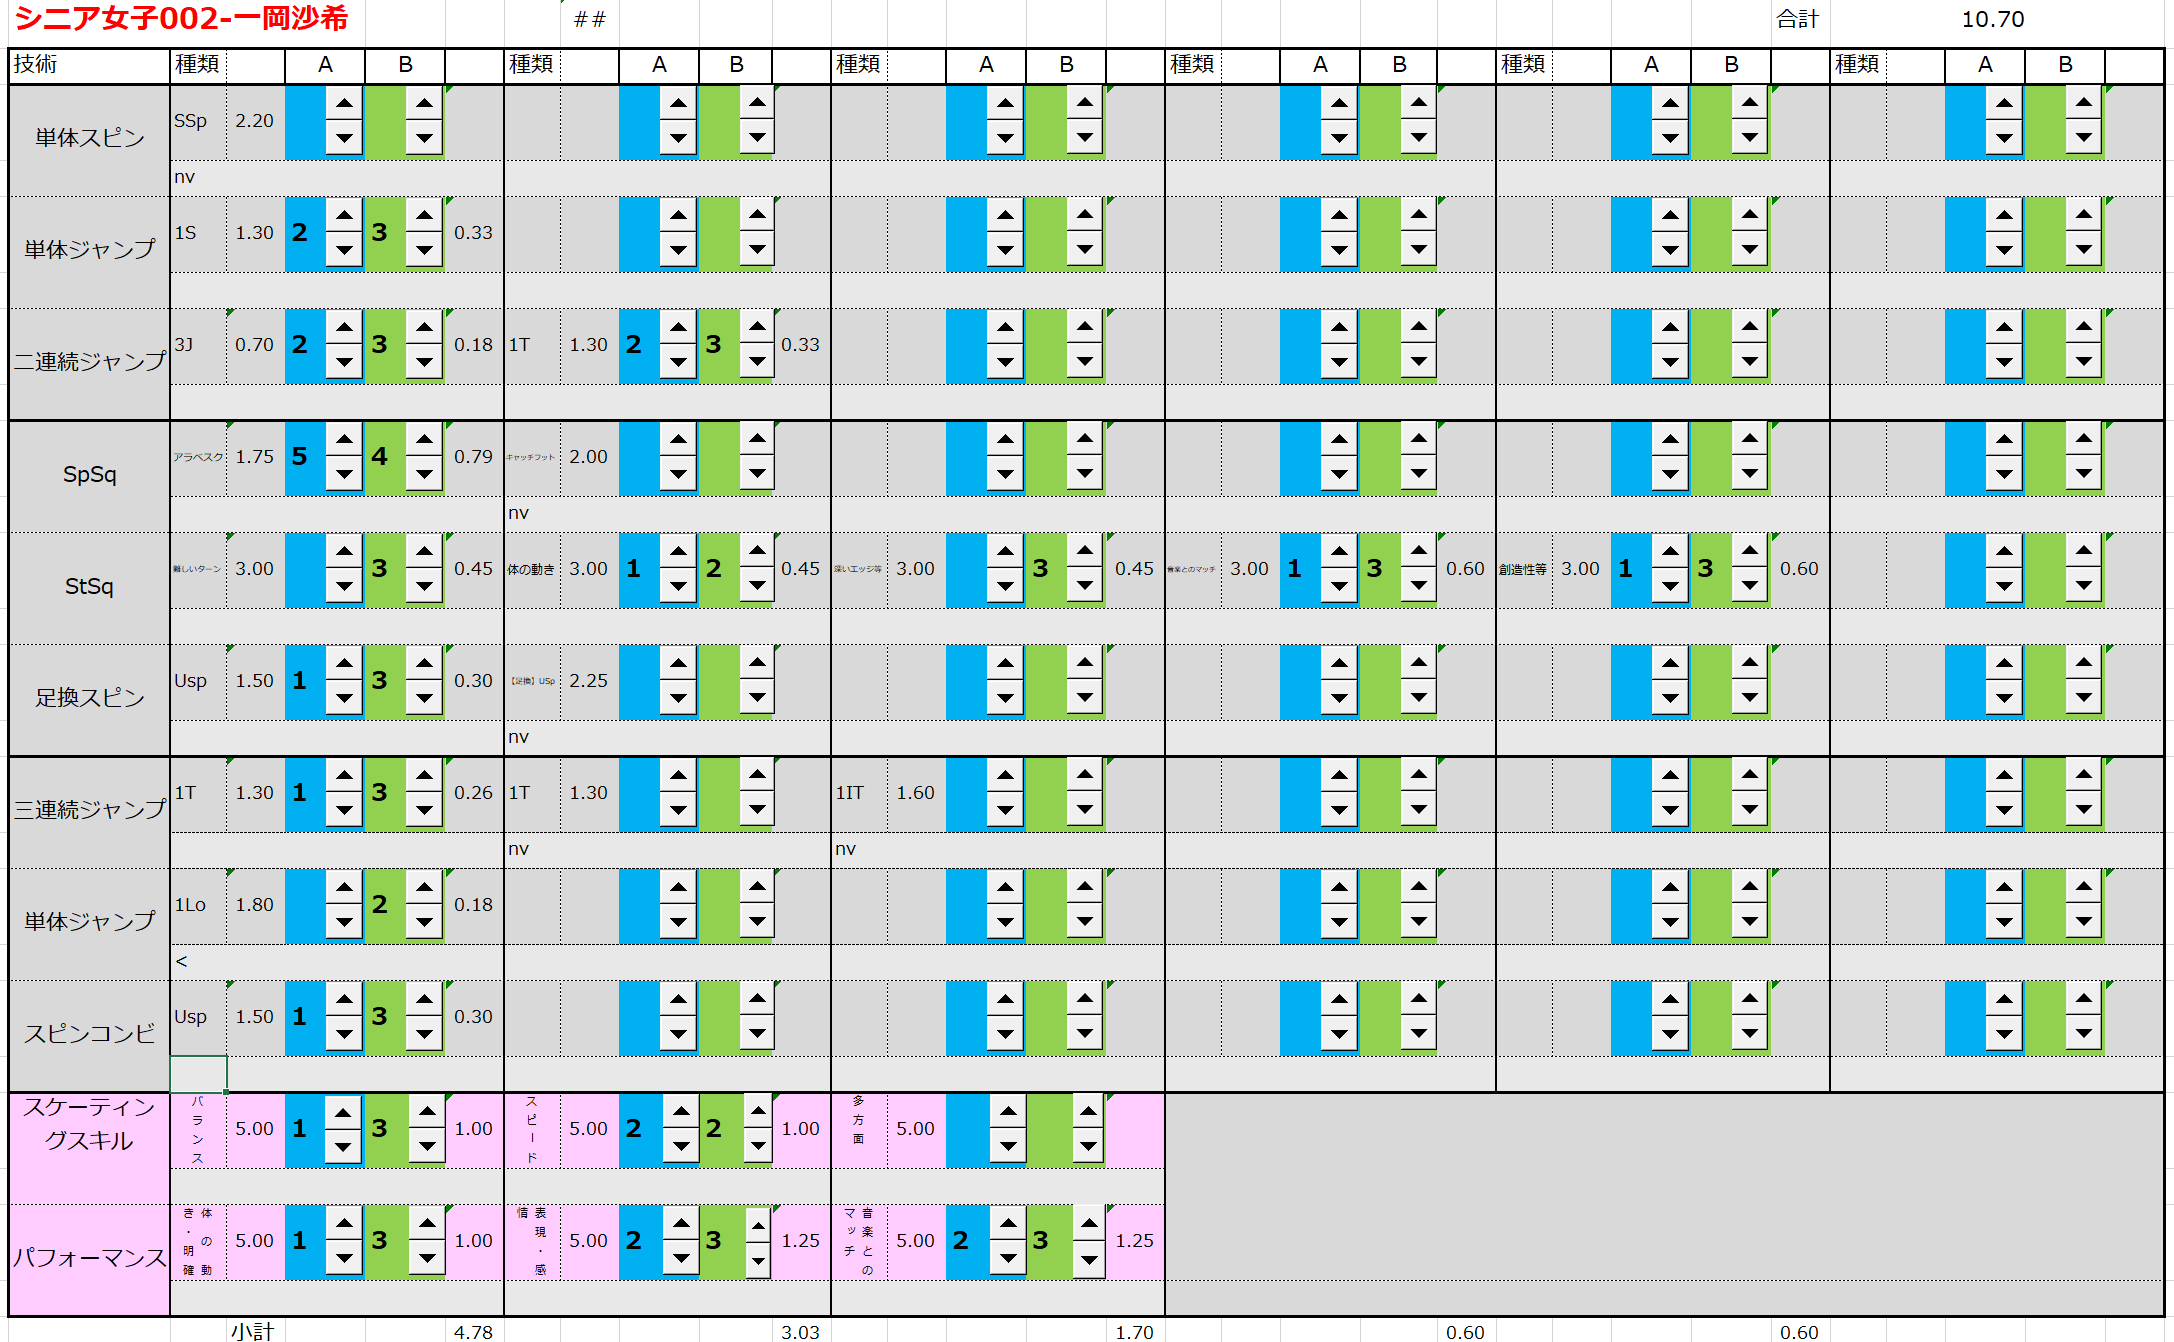Click the 小計 subtotal value 4.78
The width and height of the screenshot is (2174, 1342).
(473, 1331)
